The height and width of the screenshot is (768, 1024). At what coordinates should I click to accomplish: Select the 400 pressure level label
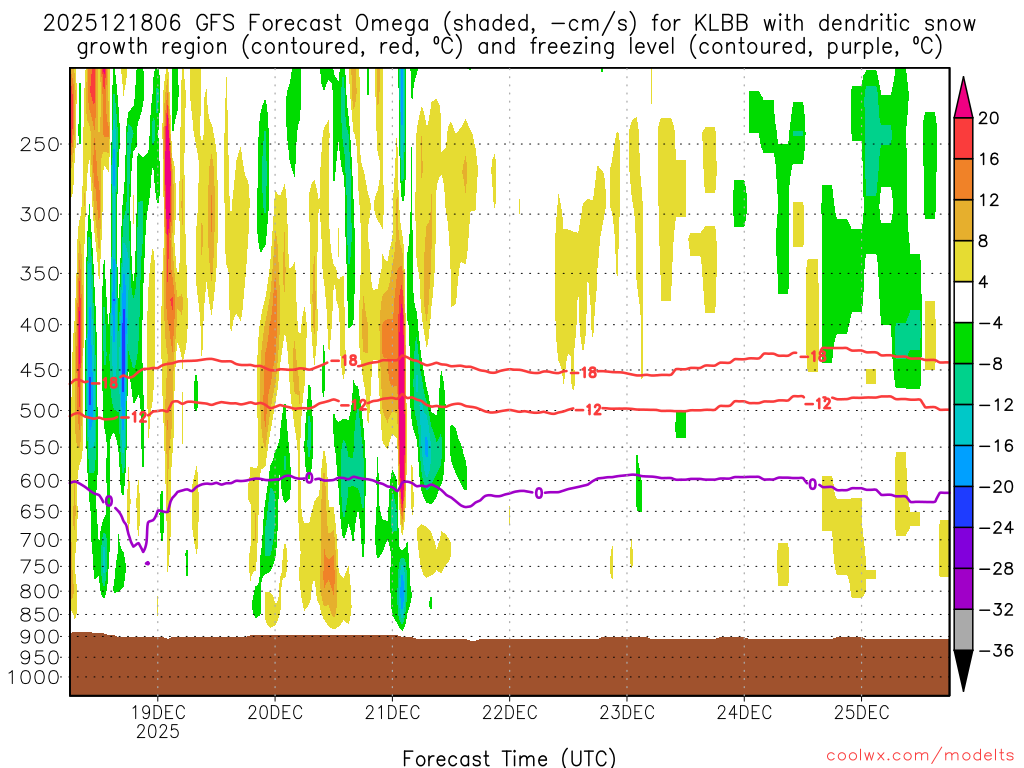(40, 325)
